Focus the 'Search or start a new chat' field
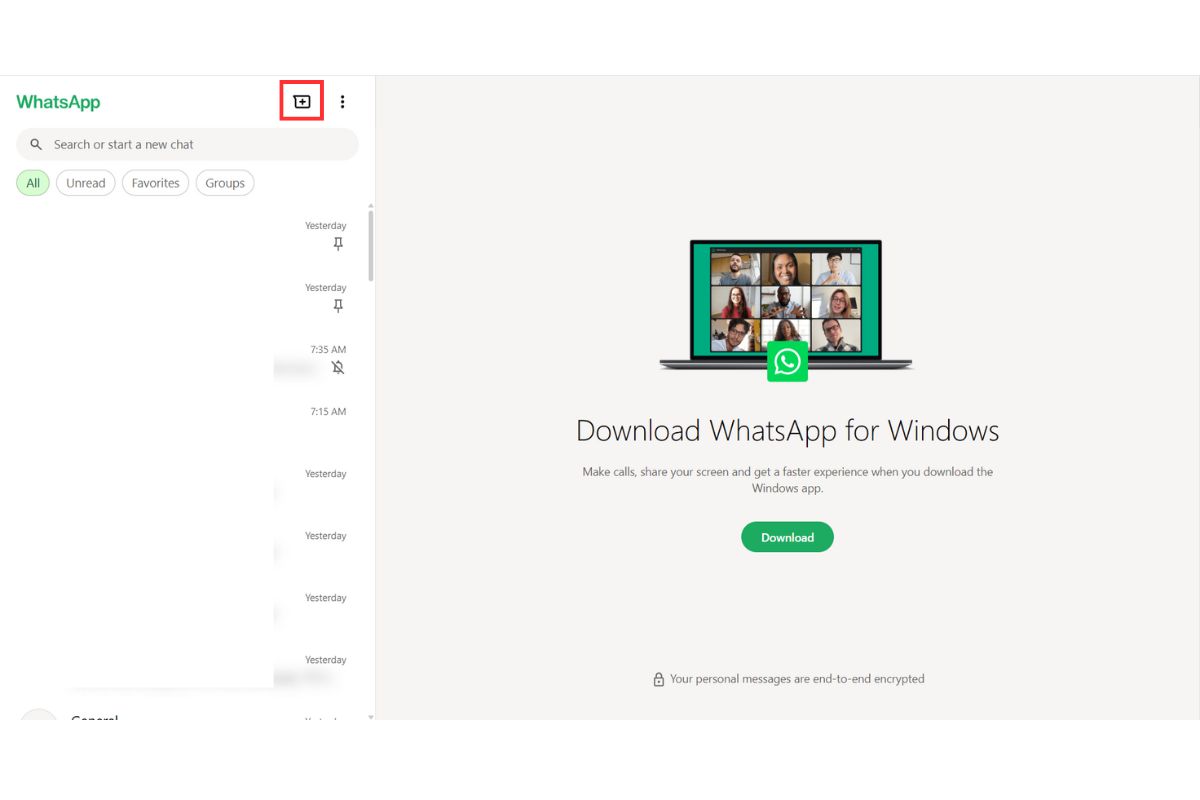 point(187,144)
